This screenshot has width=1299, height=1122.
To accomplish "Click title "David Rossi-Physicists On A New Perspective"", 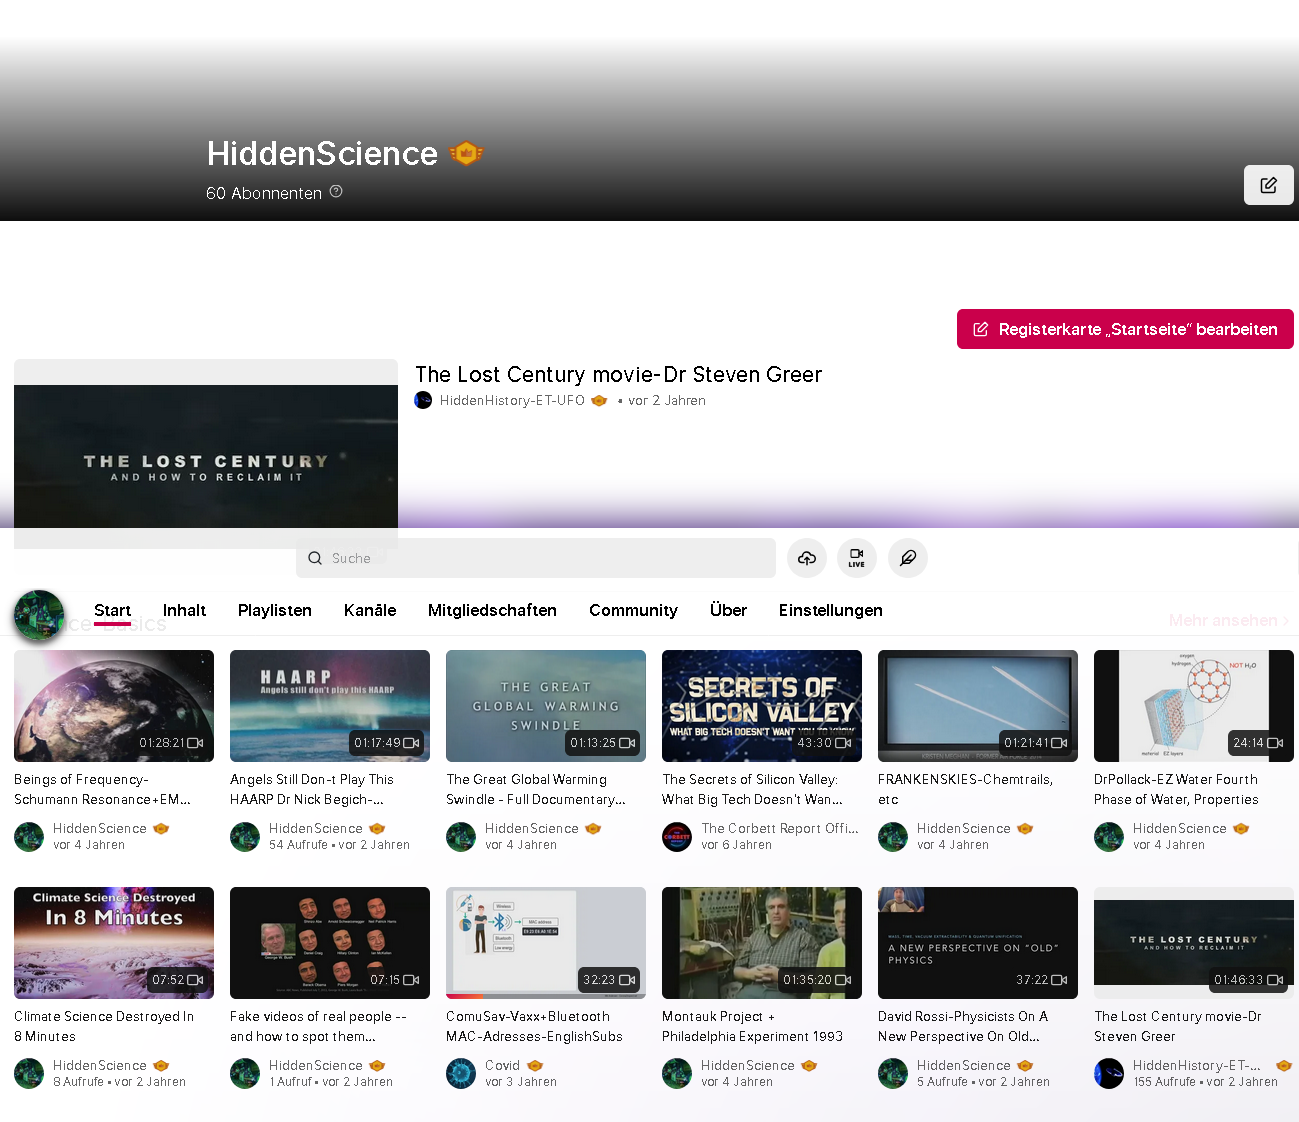I will pos(963,1026).
